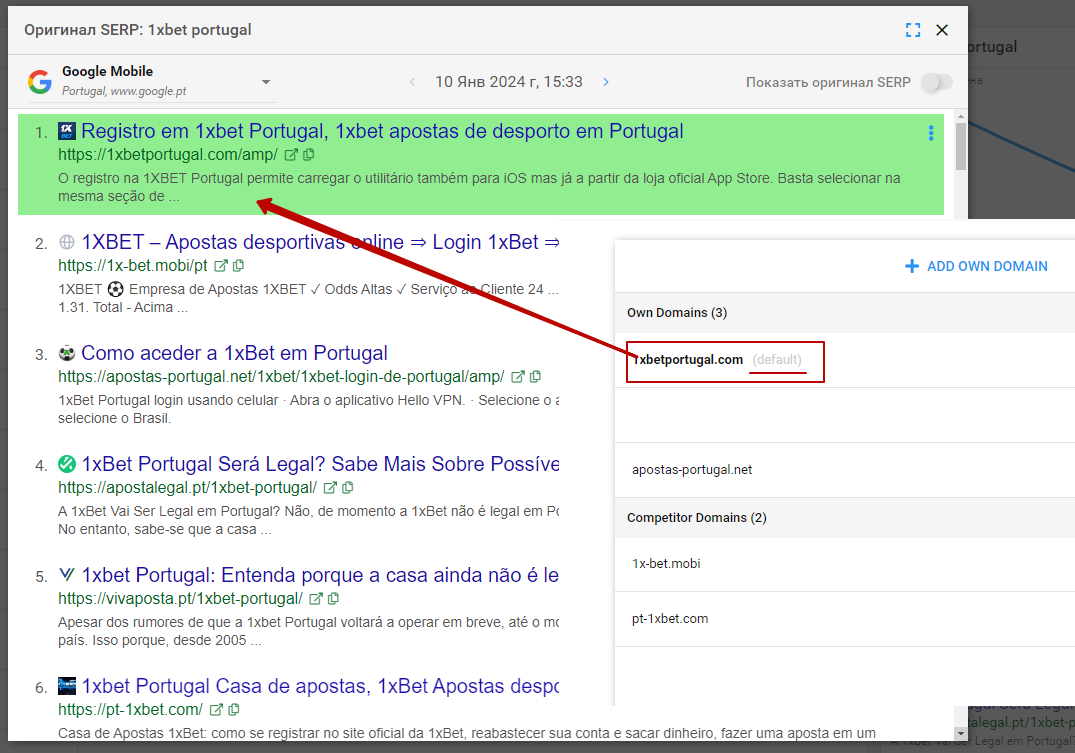
Task: Copy URL icon next to 1xbetportugal.com/amp/
Action: pos(309,155)
